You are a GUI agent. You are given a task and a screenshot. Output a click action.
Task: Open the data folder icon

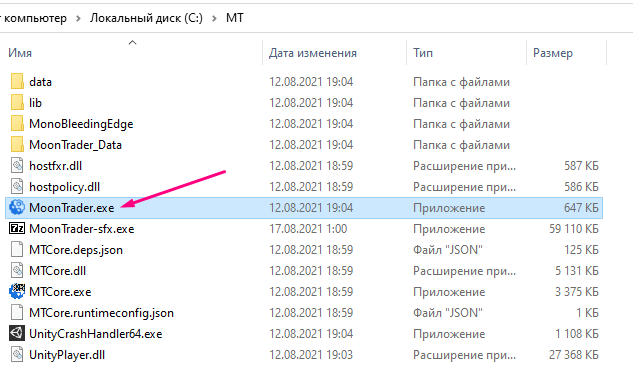pos(17,82)
